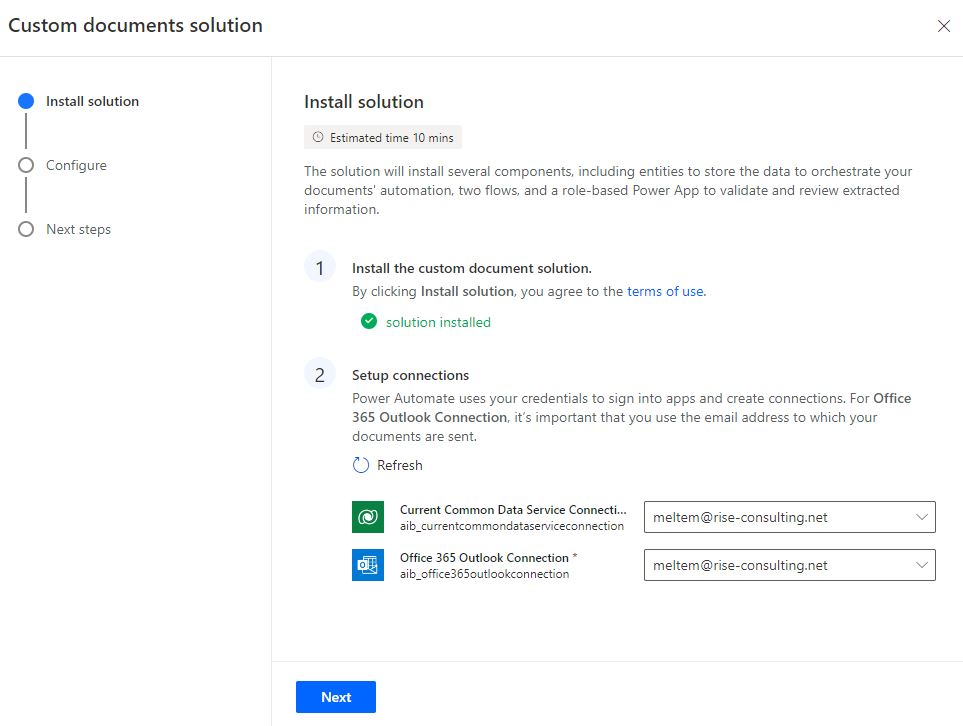Click the green Common Data Service icon
The width and height of the screenshot is (963, 726).
(x=368, y=517)
